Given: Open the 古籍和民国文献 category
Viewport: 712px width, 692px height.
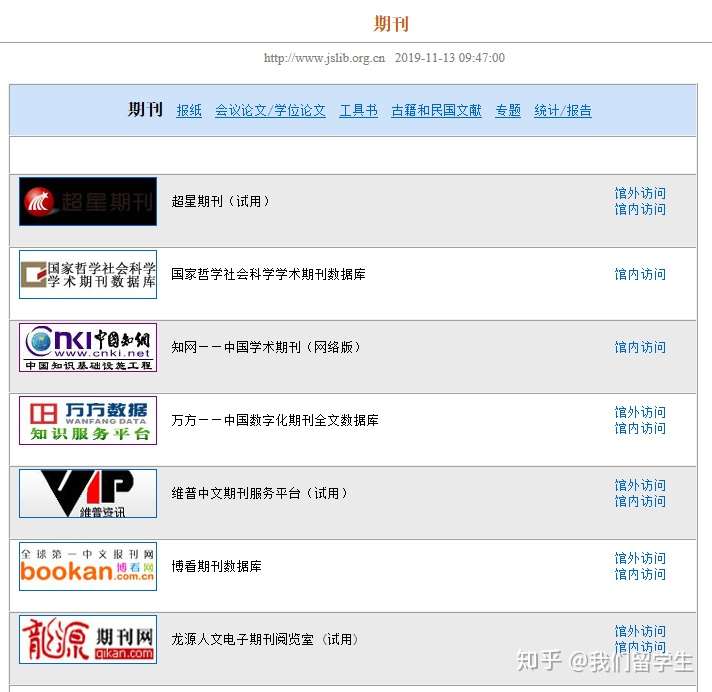Looking at the screenshot, I should pos(436,110).
